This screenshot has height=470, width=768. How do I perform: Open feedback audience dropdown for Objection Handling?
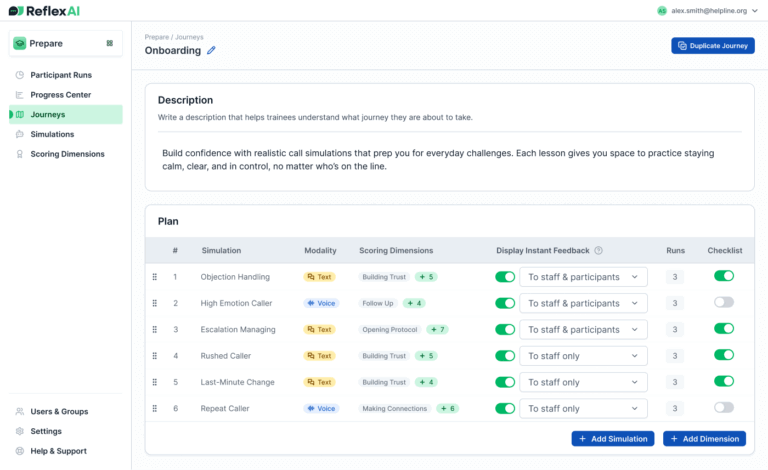583,277
